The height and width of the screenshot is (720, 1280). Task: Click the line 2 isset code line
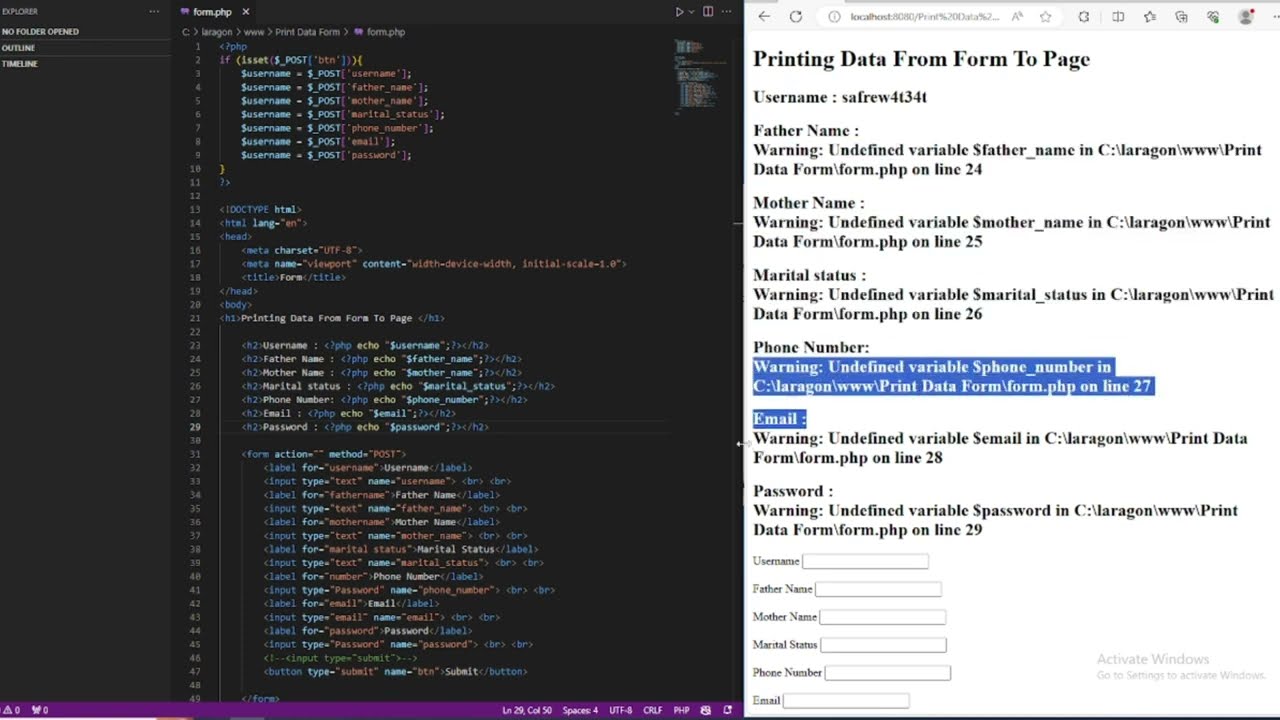[x=291, y=60]
